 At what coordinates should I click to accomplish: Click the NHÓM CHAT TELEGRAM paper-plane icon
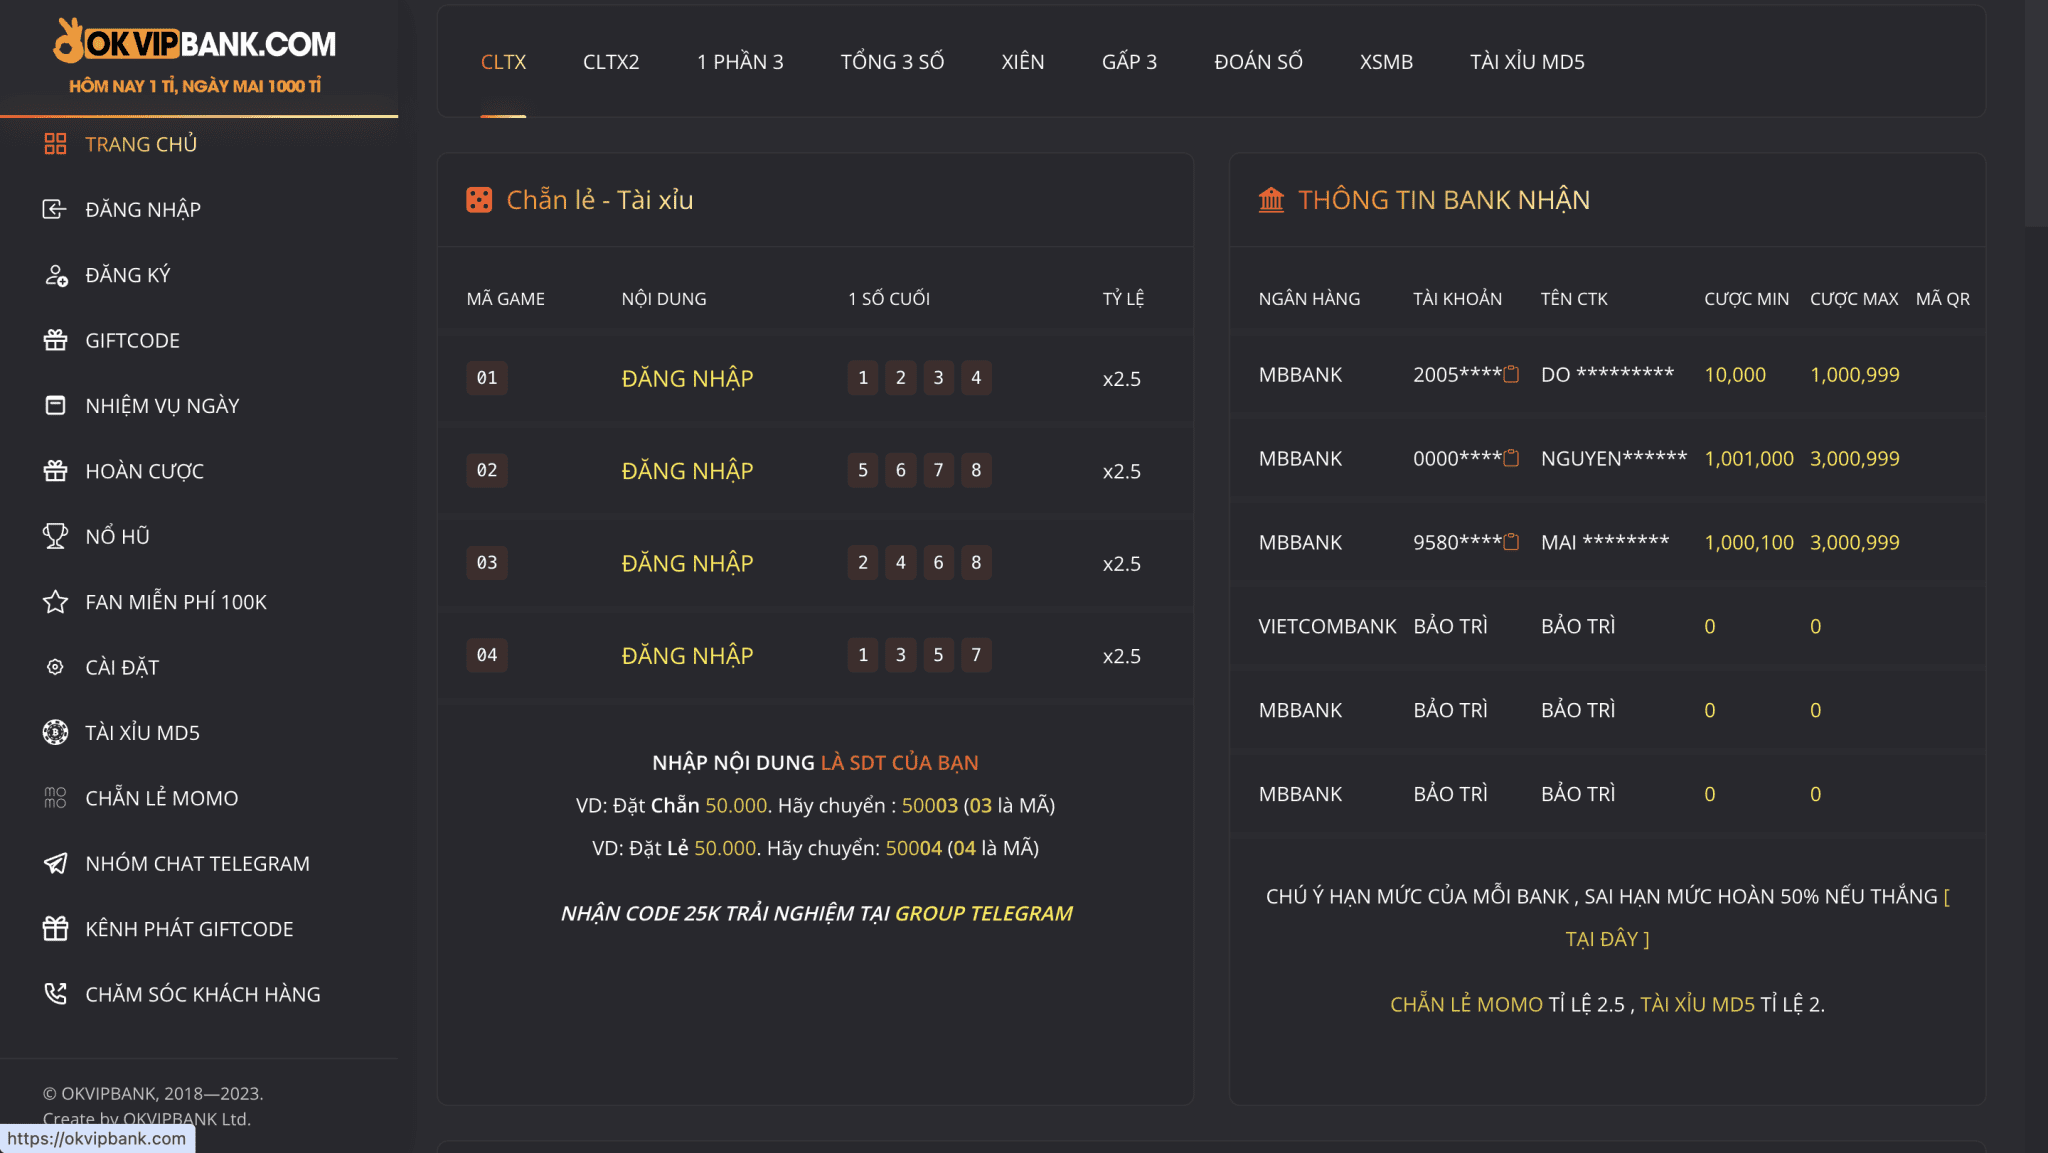tap(55, 863)
